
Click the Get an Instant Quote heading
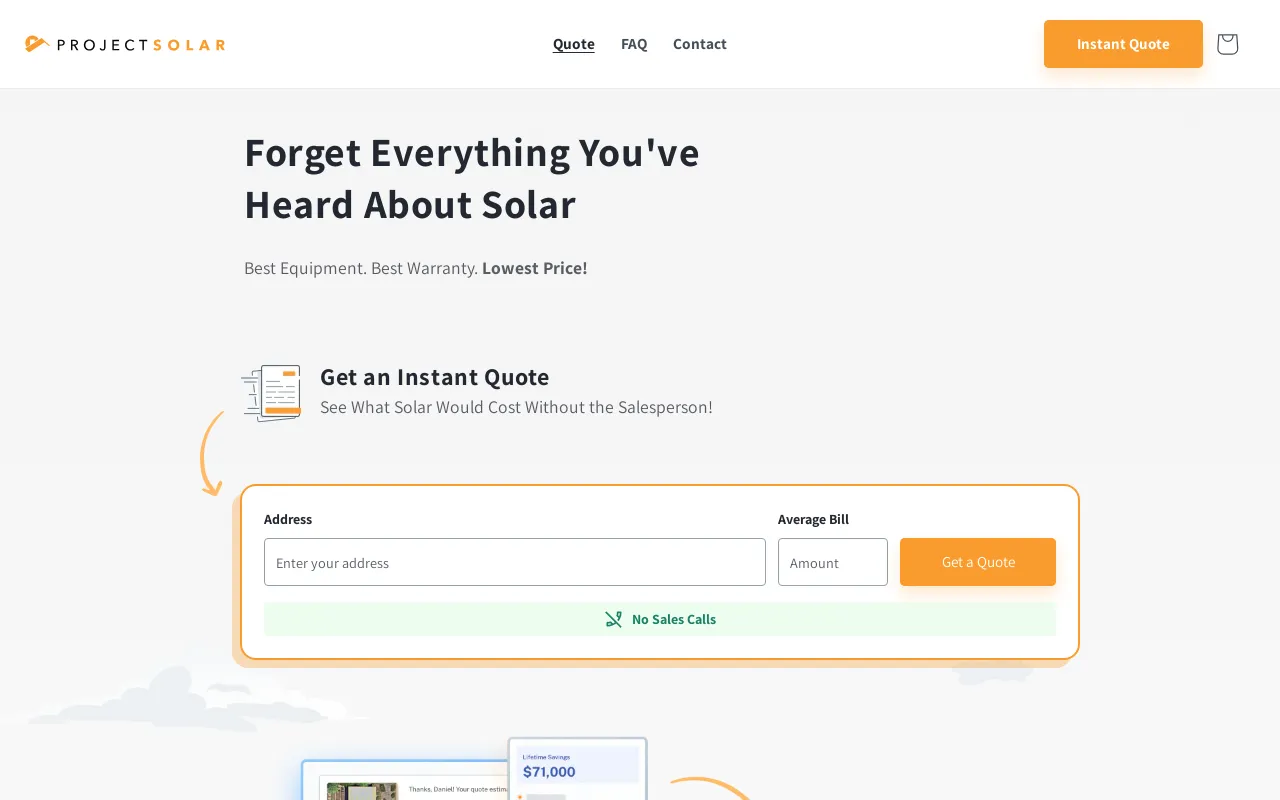click(x=434, y=377)
